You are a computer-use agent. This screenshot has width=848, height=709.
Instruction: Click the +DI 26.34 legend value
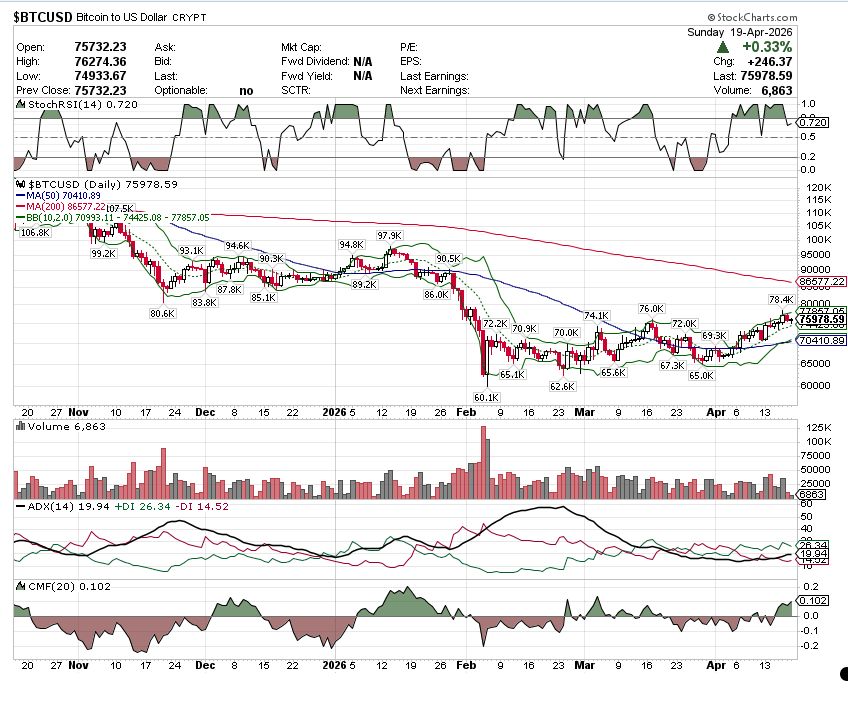tap(142, 507)
